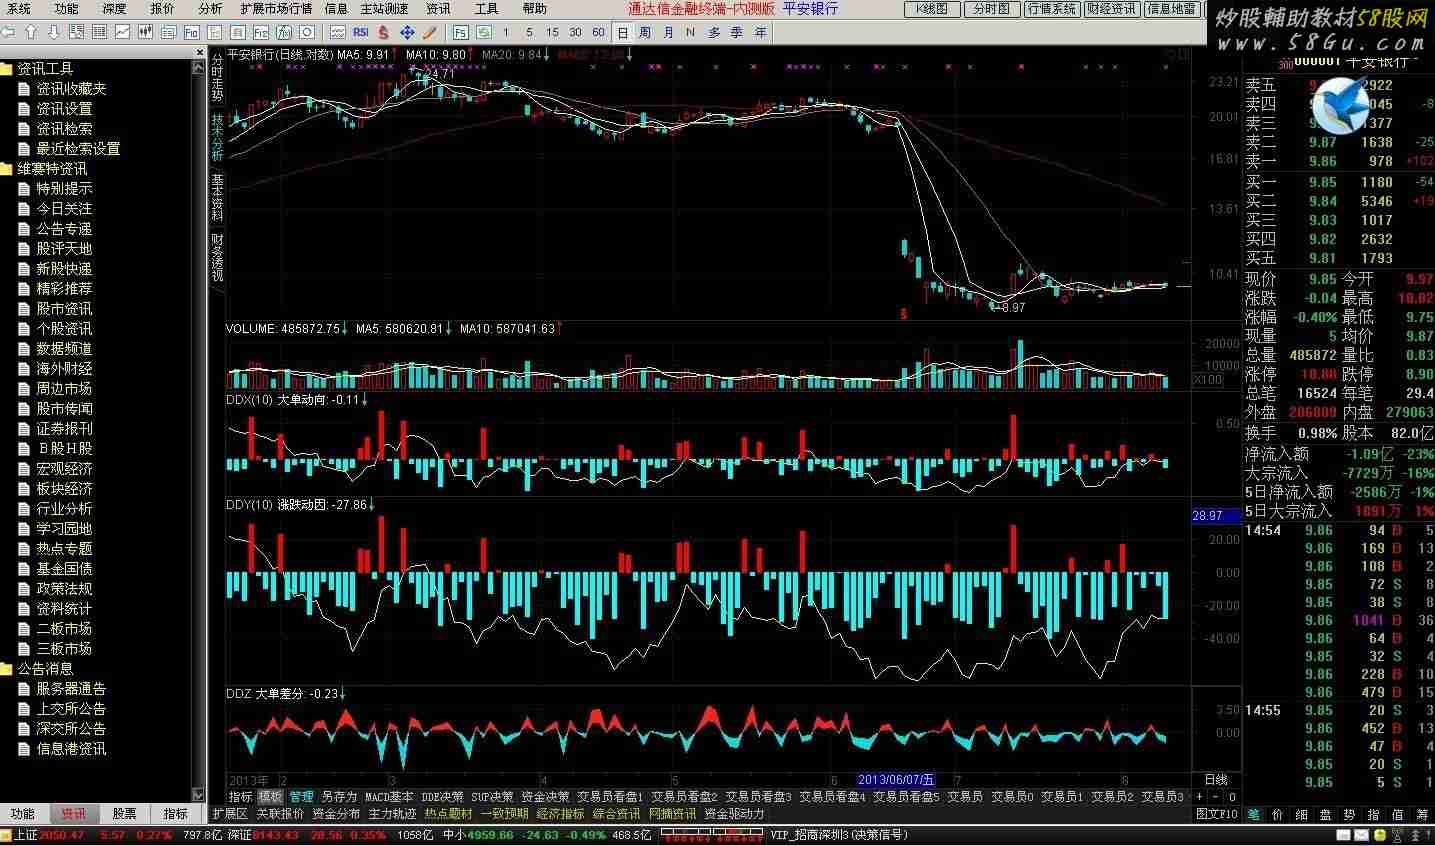Select the 资金决策 template tab
The width and height of the screenshot is (1435, 846).
tap(545, 797)
